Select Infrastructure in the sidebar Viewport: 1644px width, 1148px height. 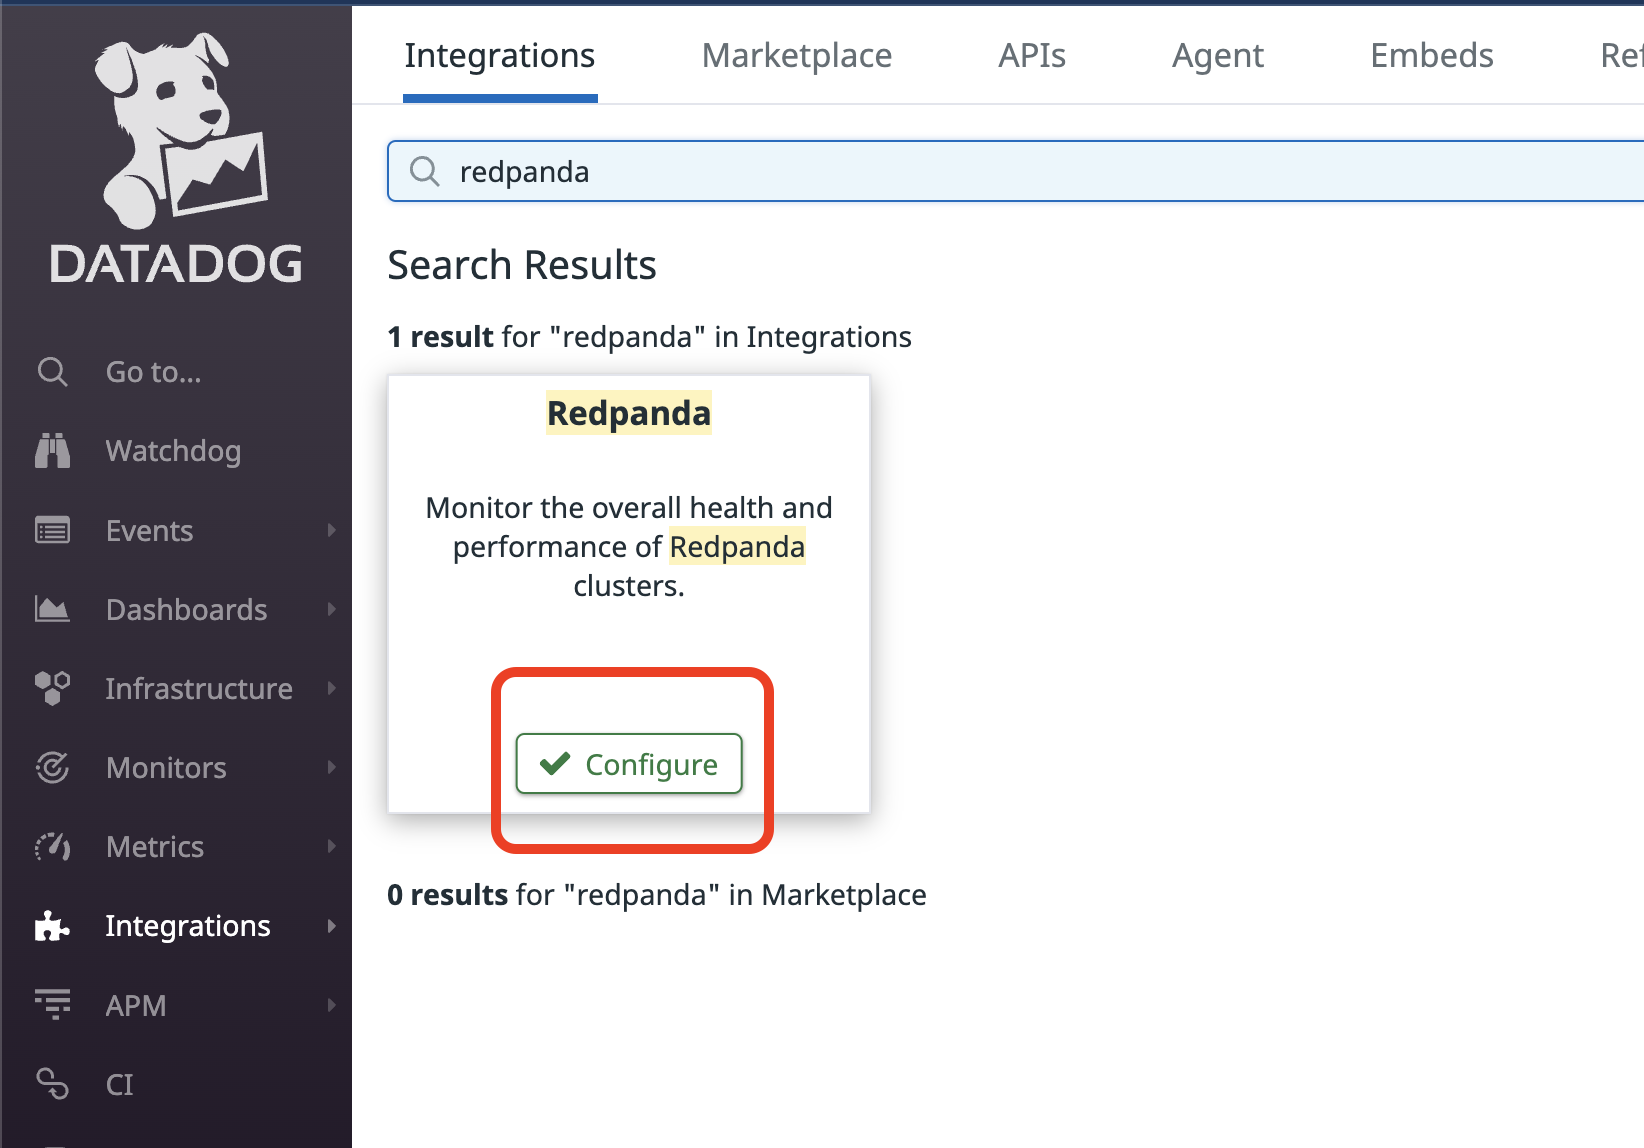(199, 688)
